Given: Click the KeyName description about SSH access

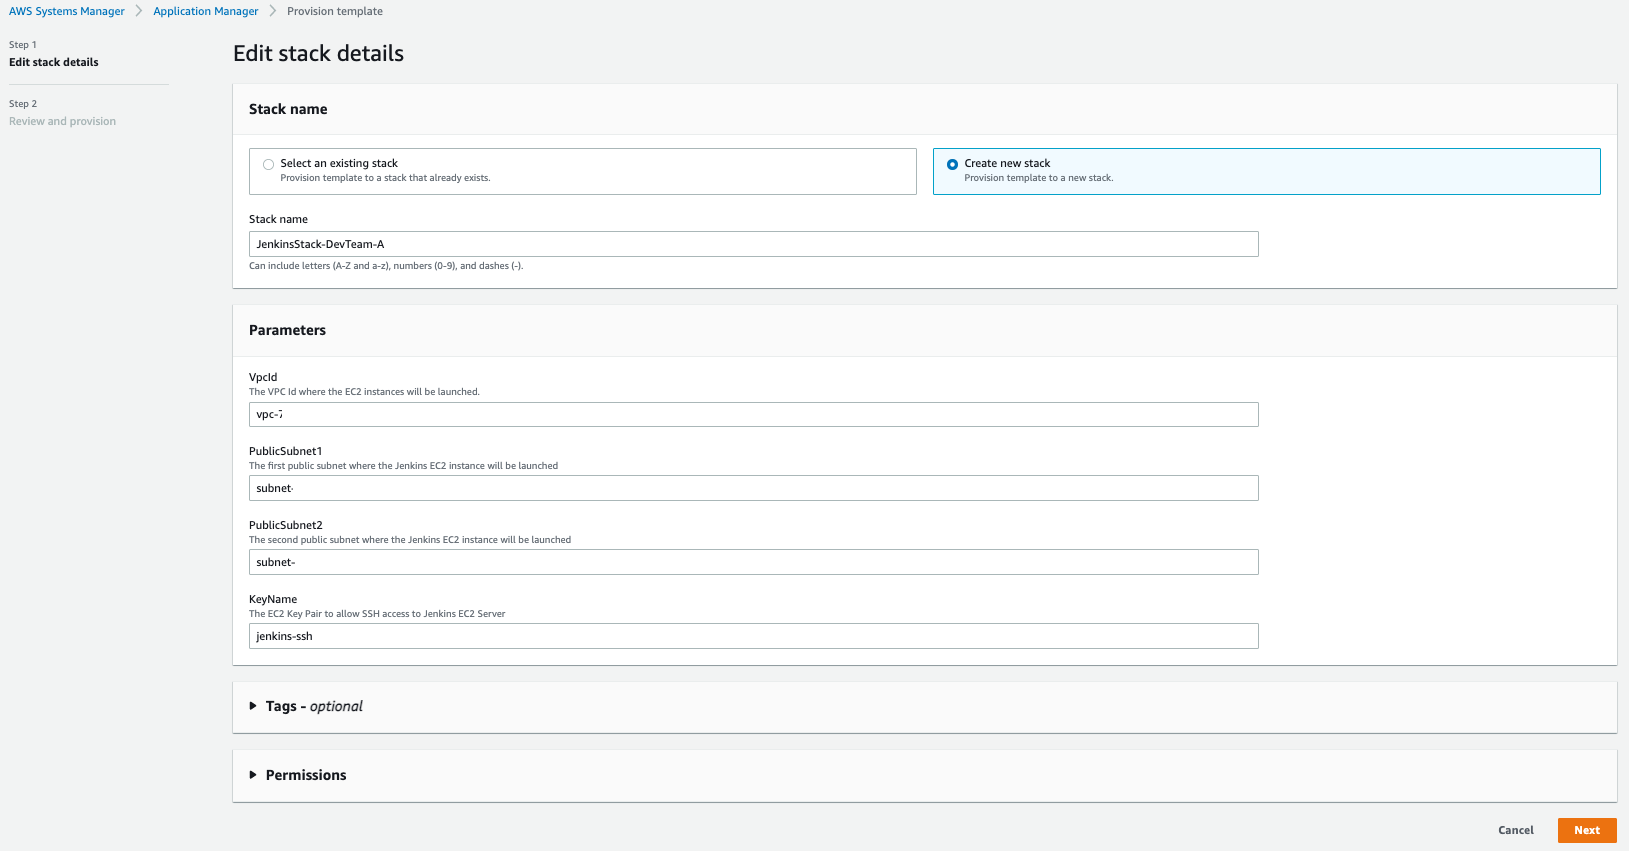Looking at the screenshot, I should coord(377,614).
